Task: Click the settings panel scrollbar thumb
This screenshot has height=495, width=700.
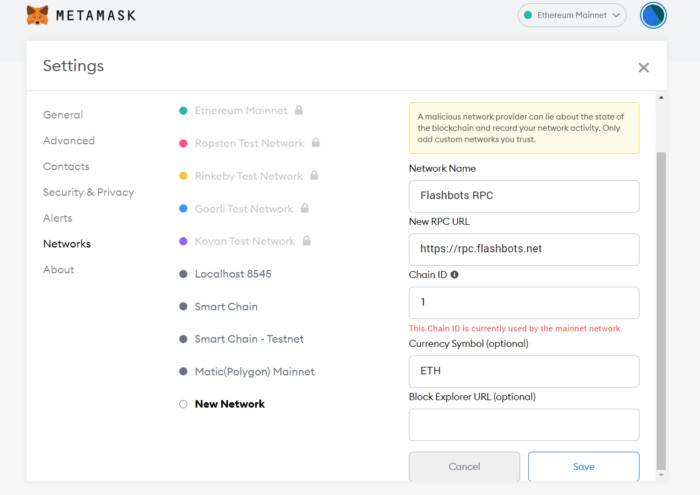Action: (x=661, y=311)
